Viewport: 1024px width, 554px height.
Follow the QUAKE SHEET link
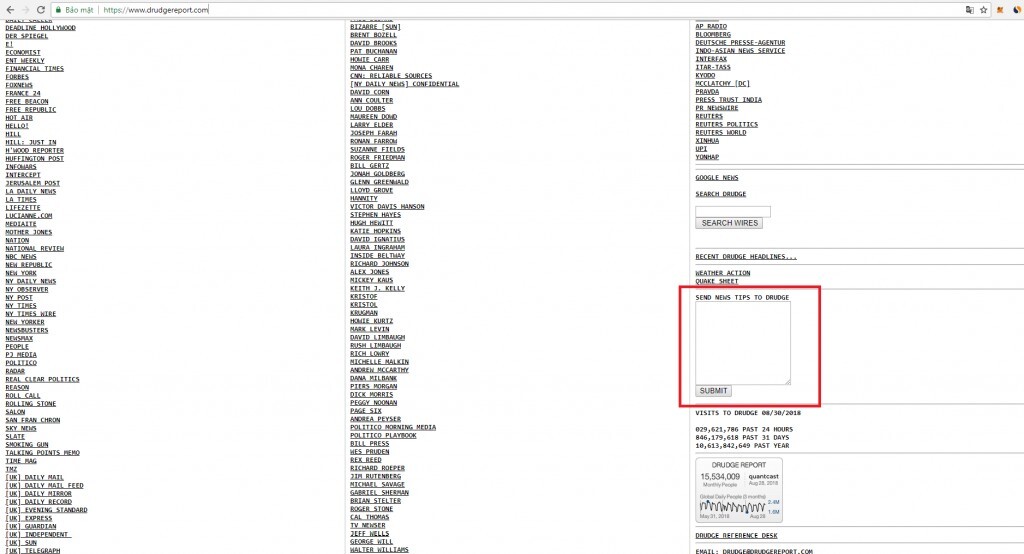pos(715,281)
